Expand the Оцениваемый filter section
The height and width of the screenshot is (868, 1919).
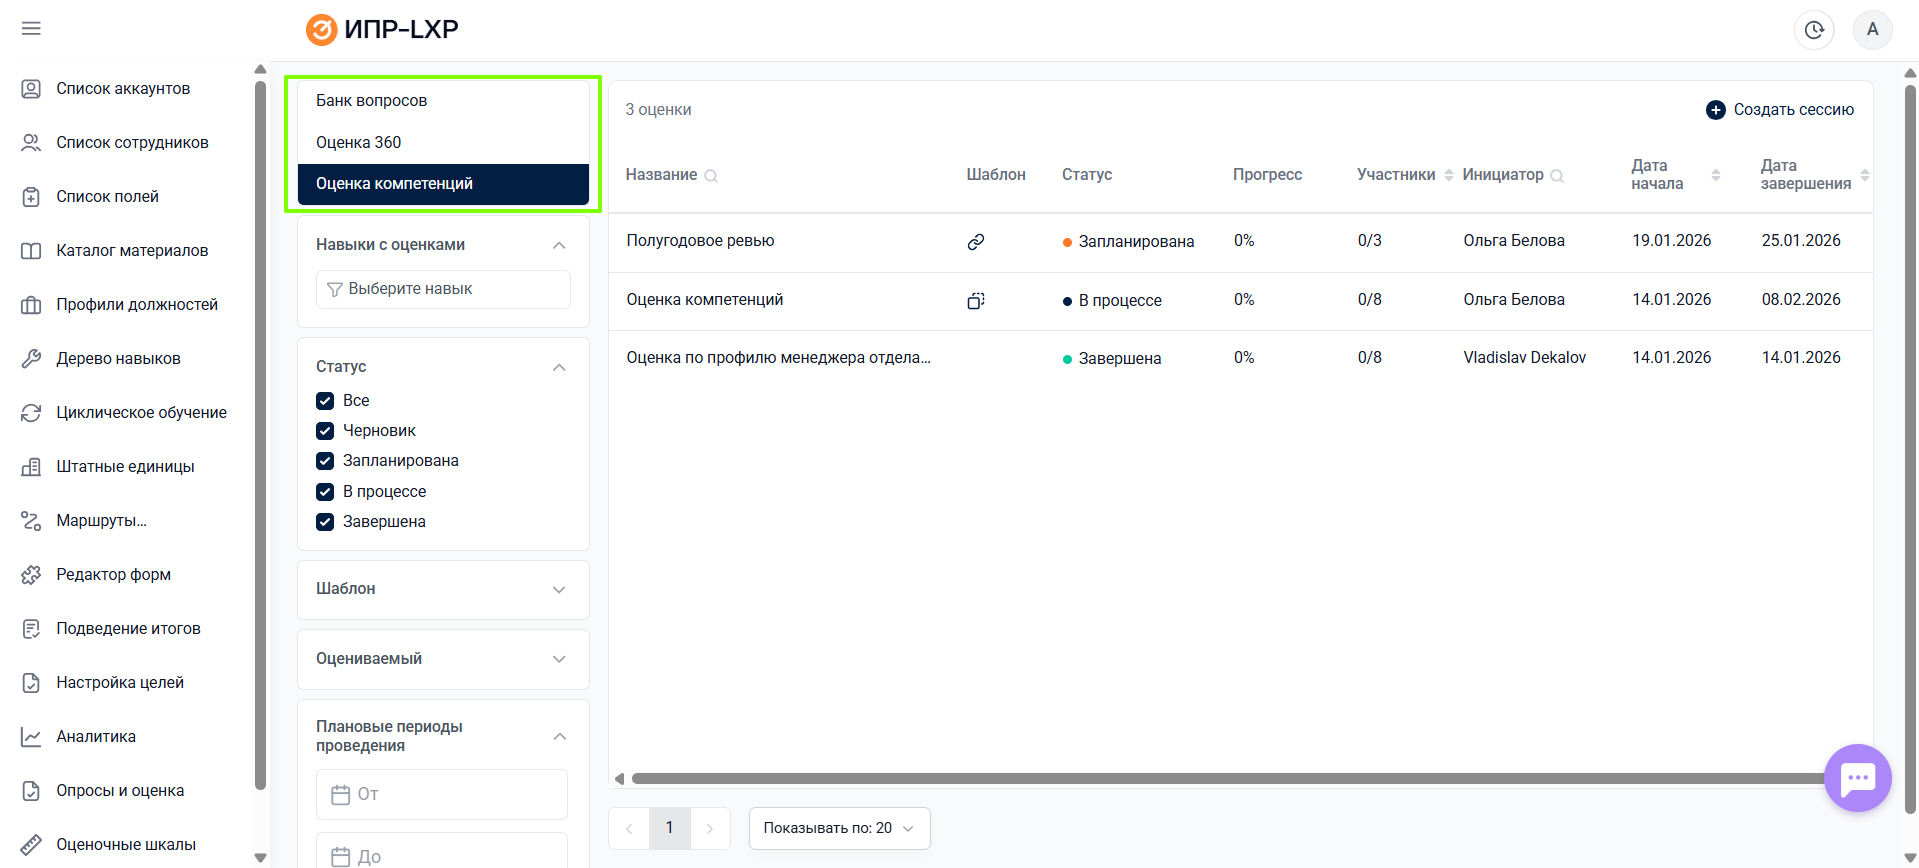tap(443, 659)
